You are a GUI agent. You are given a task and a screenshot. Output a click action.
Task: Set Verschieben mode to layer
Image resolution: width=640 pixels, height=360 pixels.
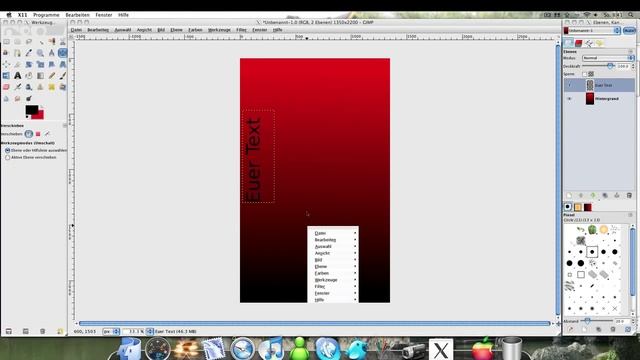click(x=28, y=133)
